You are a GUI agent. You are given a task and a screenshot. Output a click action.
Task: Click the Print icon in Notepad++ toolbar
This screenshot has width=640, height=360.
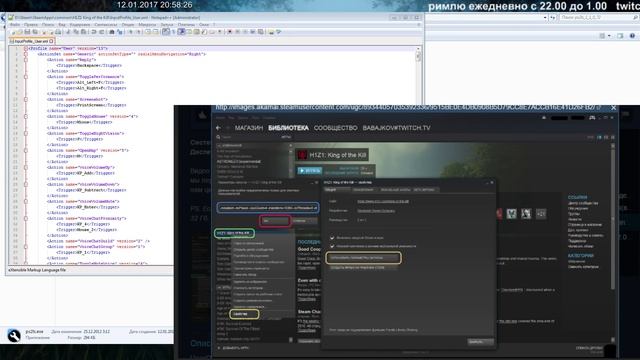pyautogui.click(x=58, y=32)
